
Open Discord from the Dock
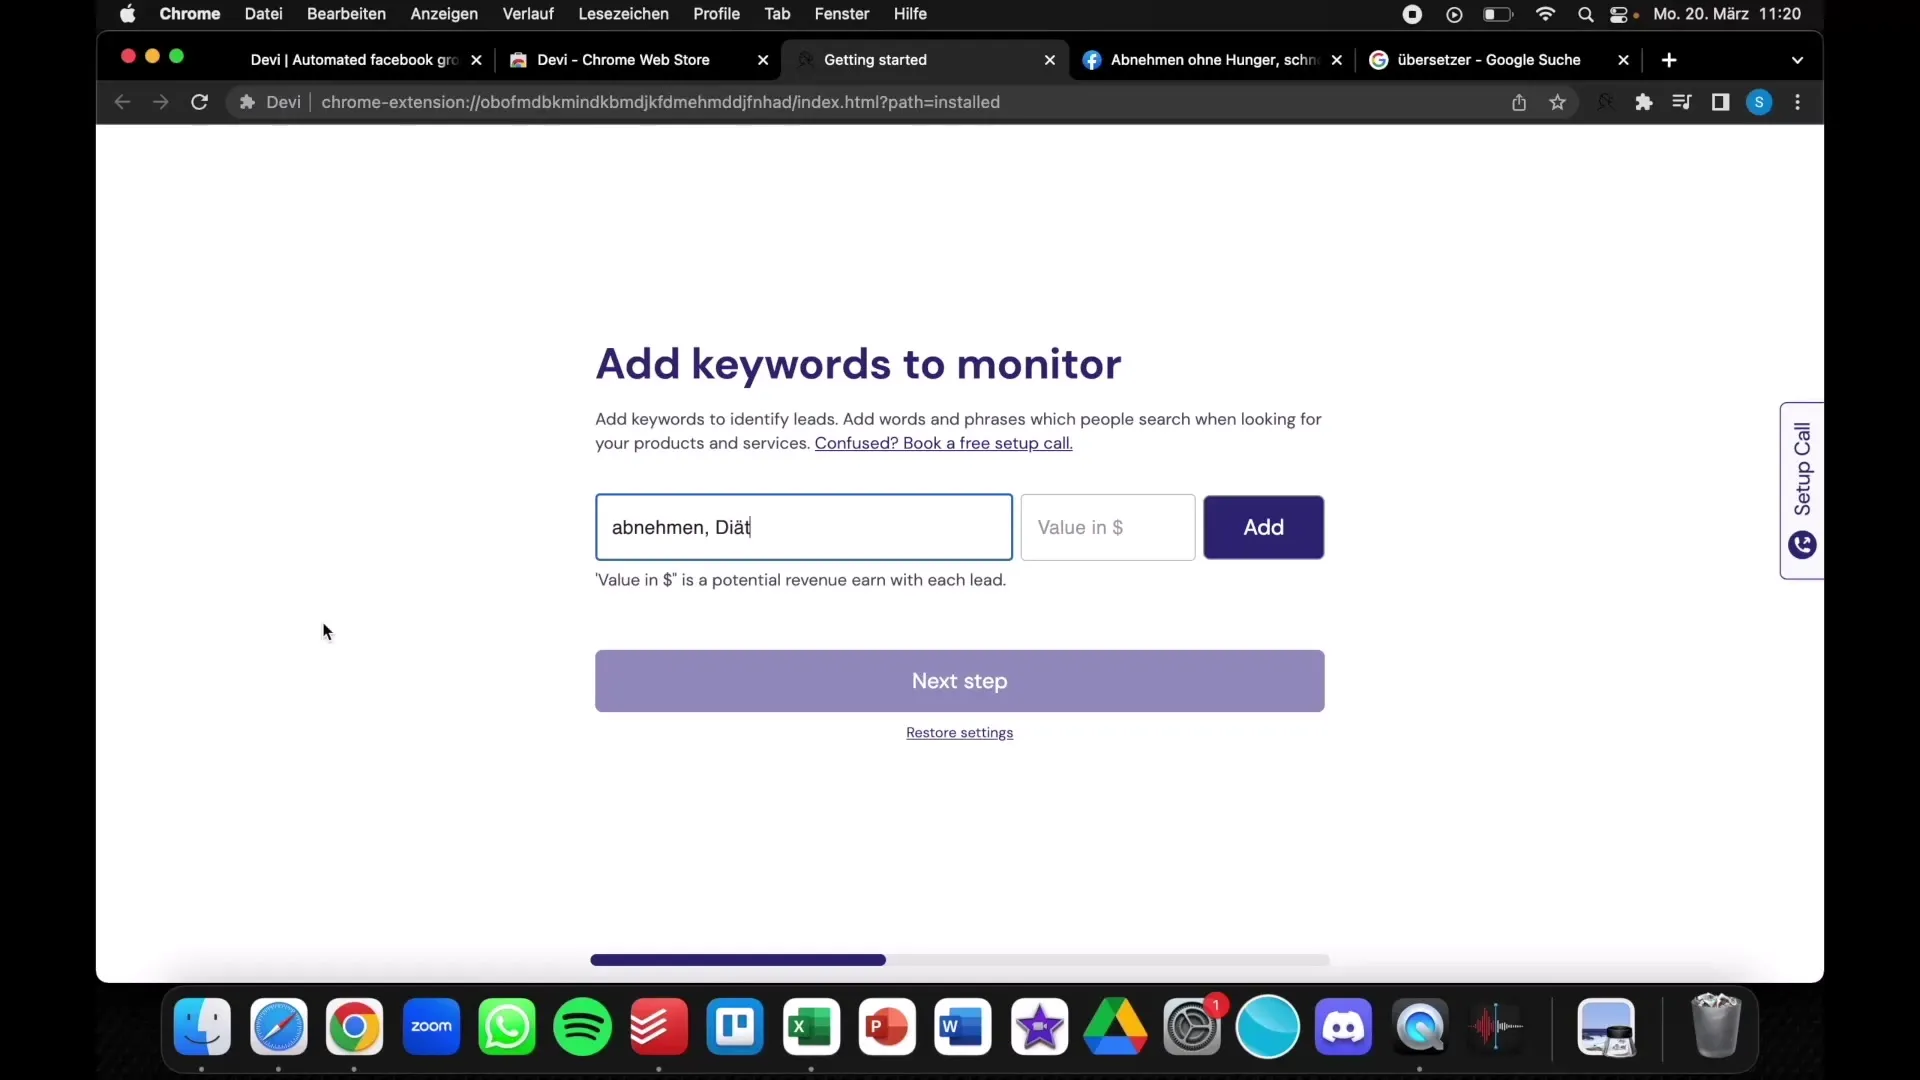tap(1343, 1027)
